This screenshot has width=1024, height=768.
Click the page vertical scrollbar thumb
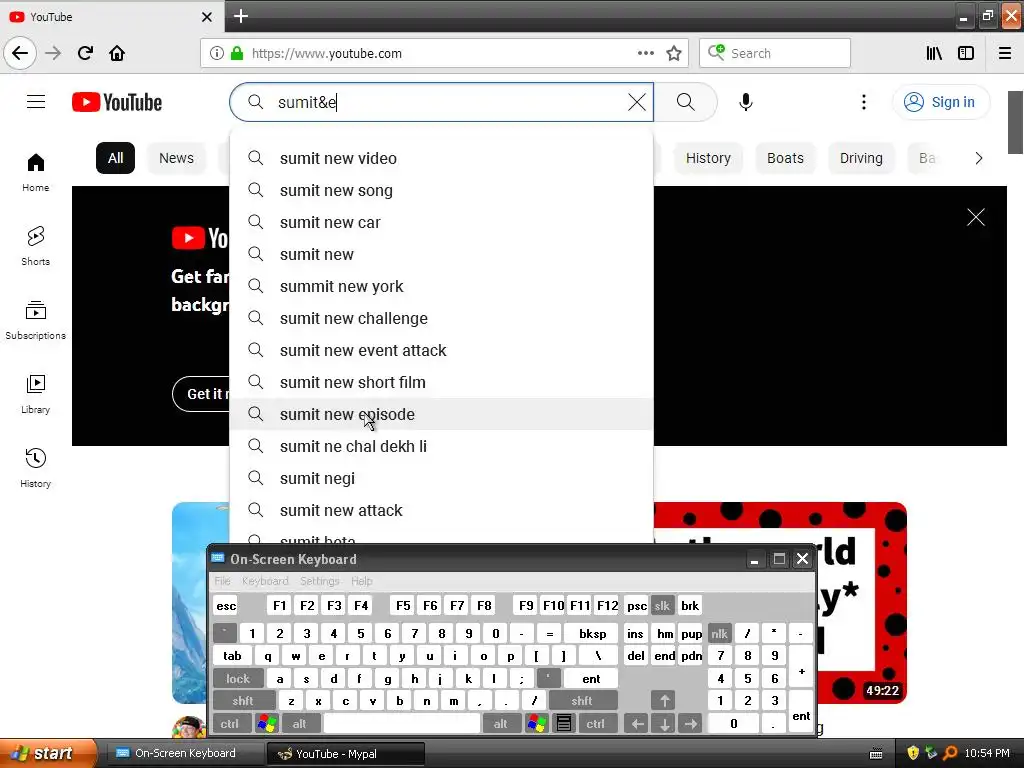pyautogui.click(x=1016, y=122)
